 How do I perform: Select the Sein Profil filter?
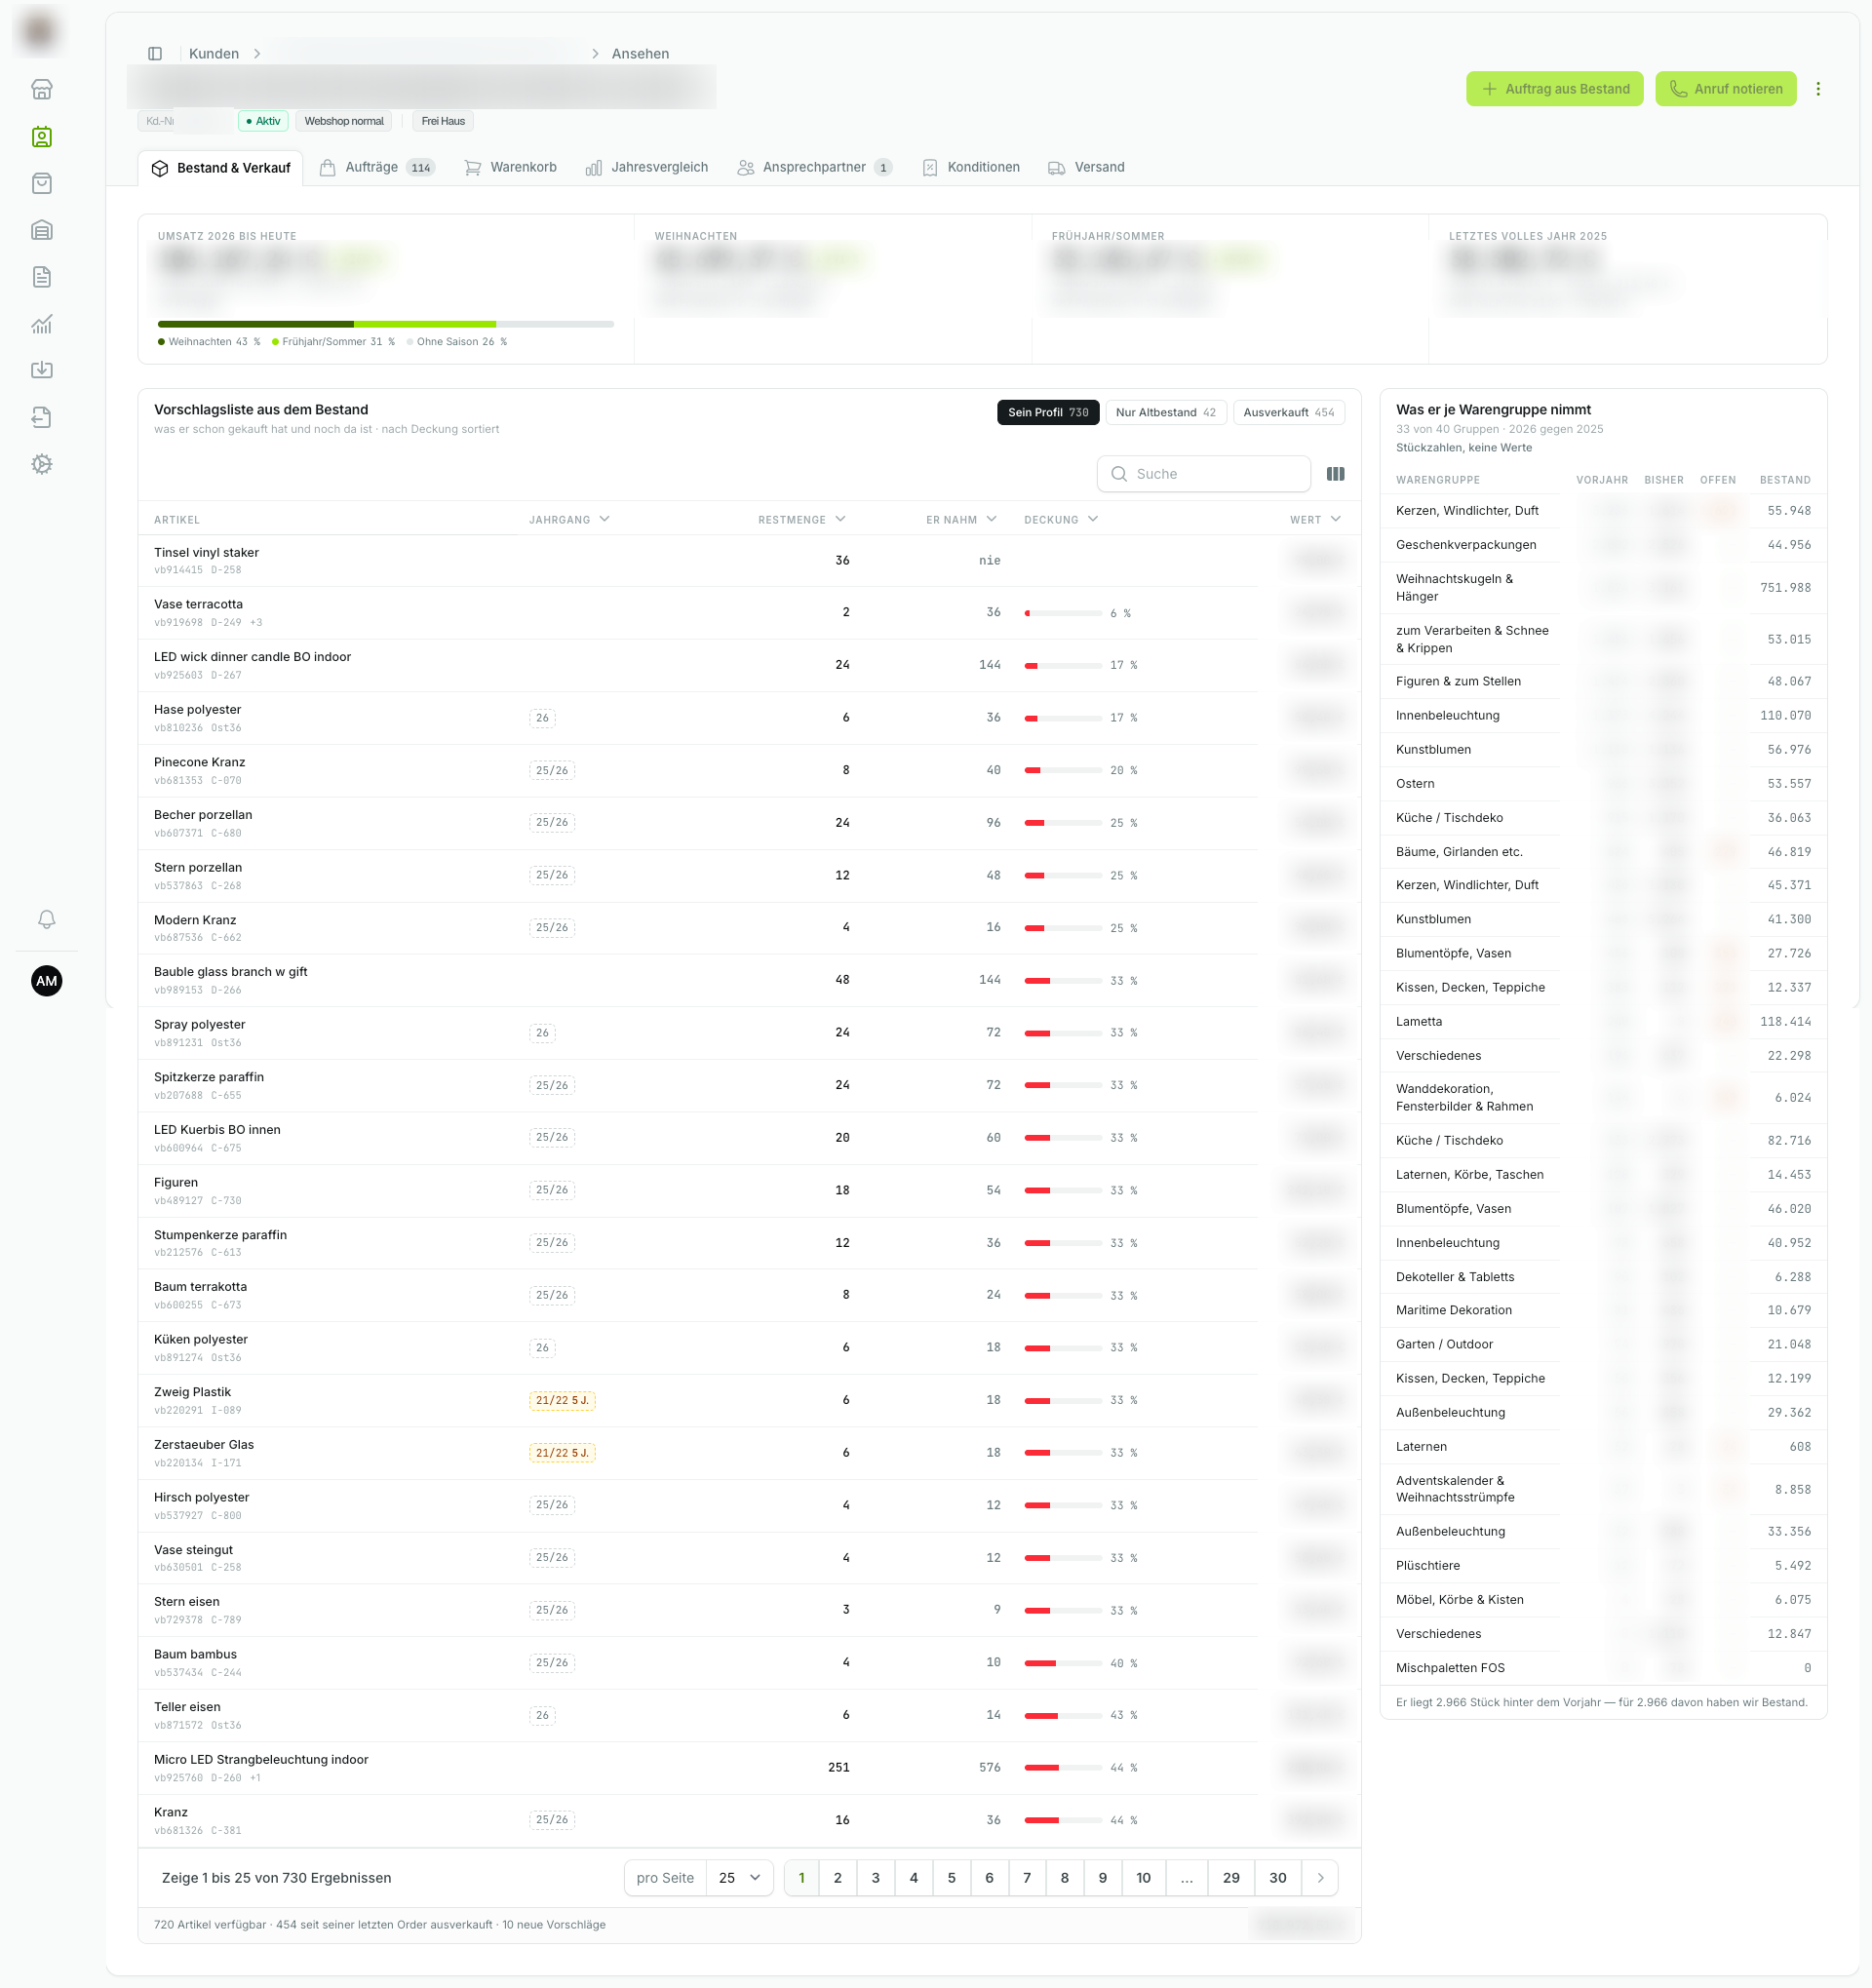1048,412
